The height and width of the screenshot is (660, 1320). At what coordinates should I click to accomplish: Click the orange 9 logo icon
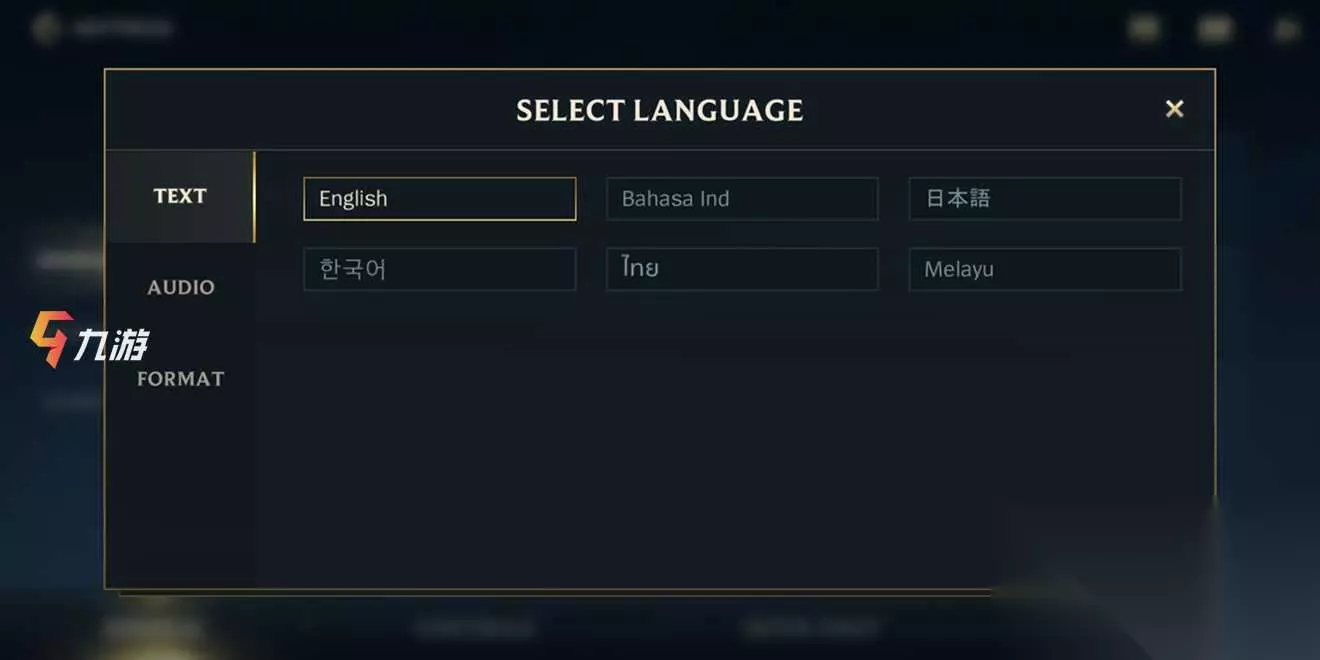click(x=47, y=339)
